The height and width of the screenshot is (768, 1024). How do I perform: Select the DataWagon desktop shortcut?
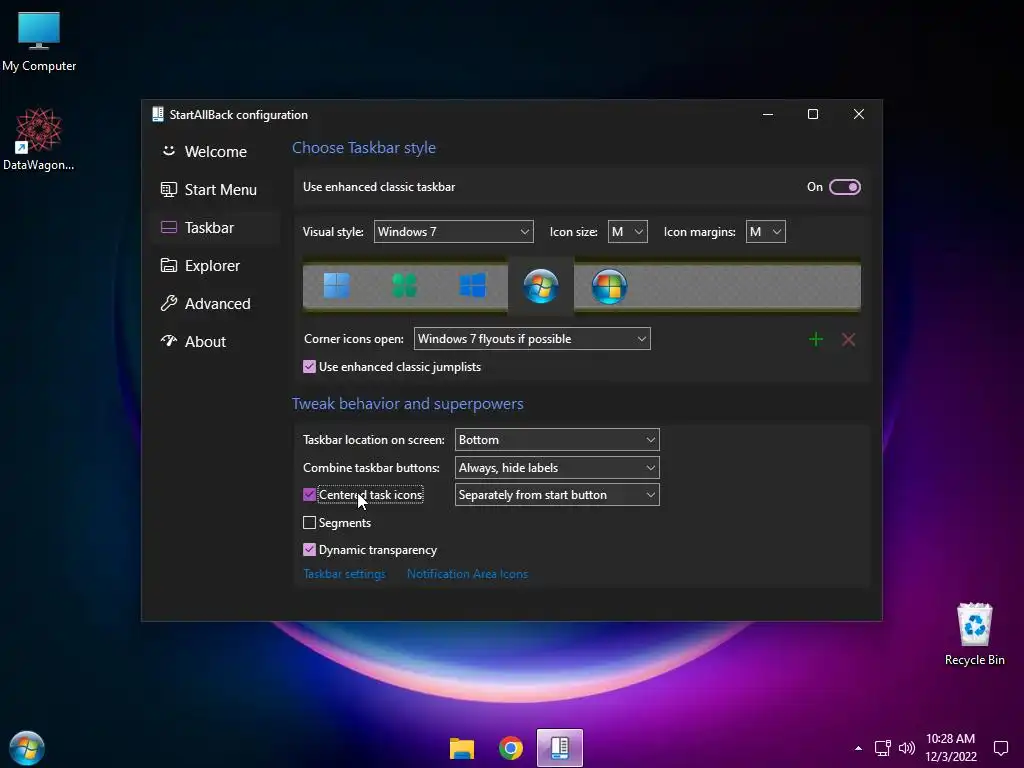[39, 140]
